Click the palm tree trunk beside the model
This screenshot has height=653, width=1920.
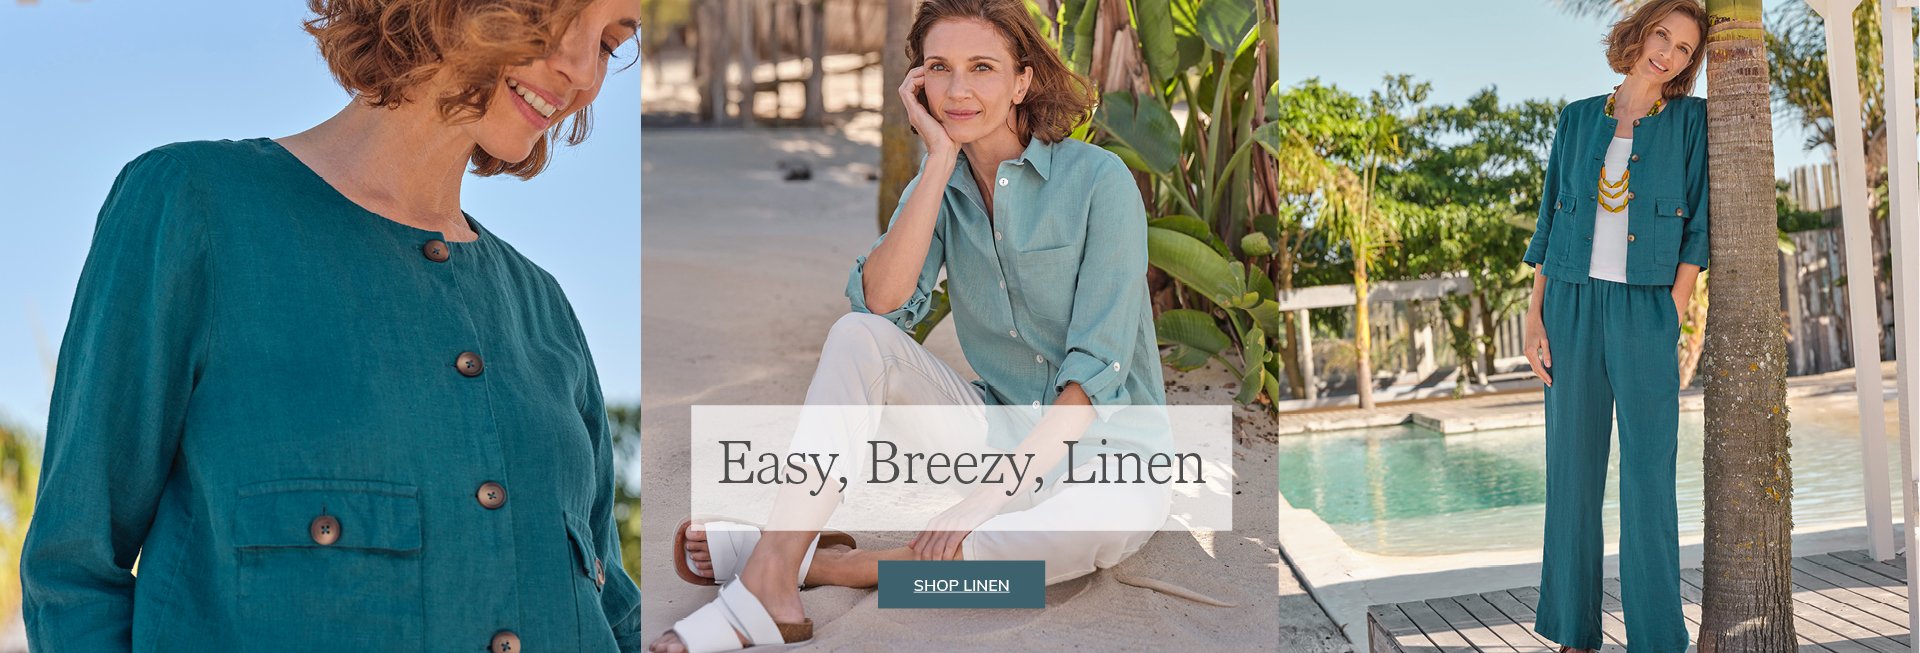click(1745, 330)
